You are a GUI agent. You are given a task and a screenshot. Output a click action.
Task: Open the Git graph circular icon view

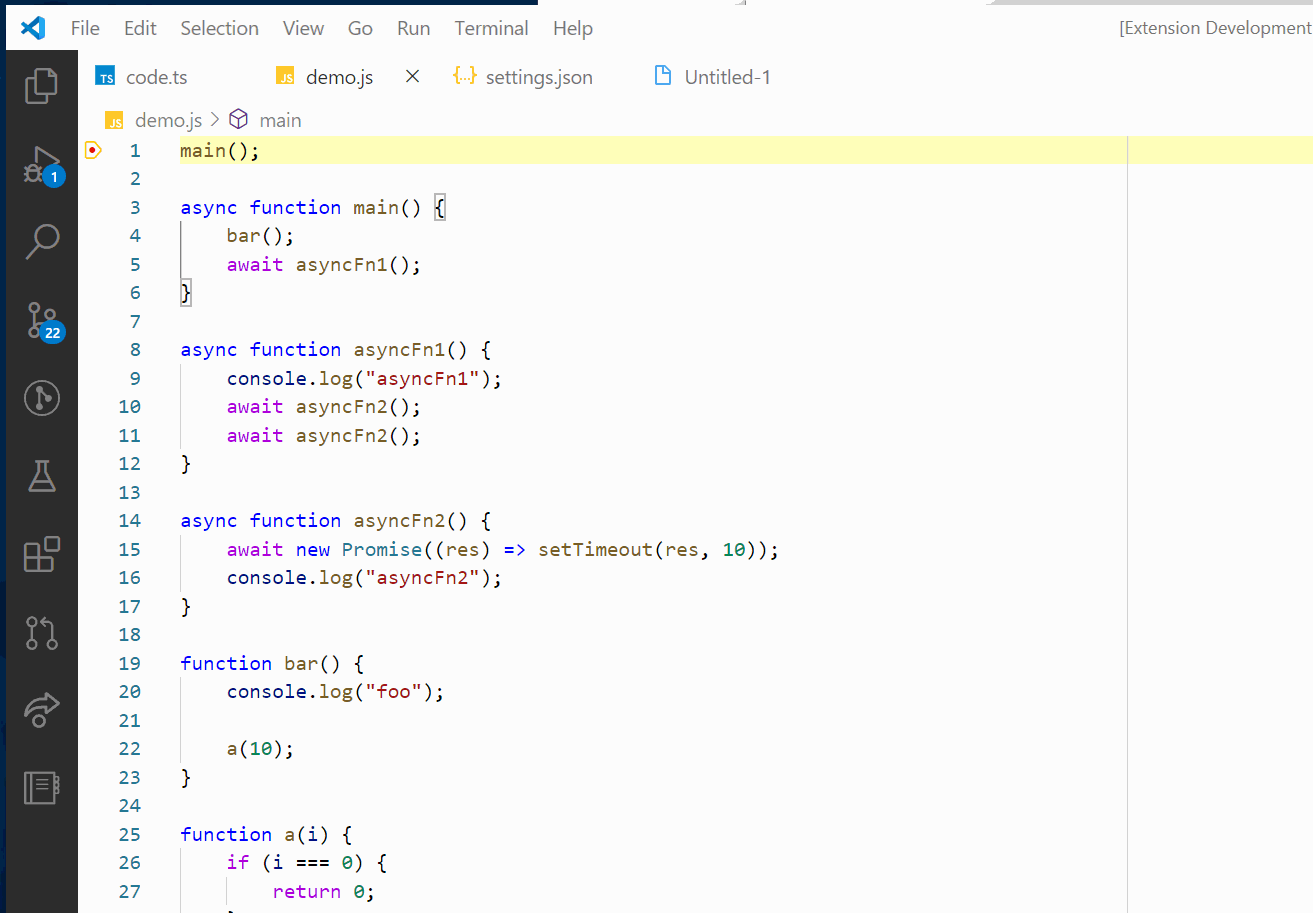click(x=41, y=398)
